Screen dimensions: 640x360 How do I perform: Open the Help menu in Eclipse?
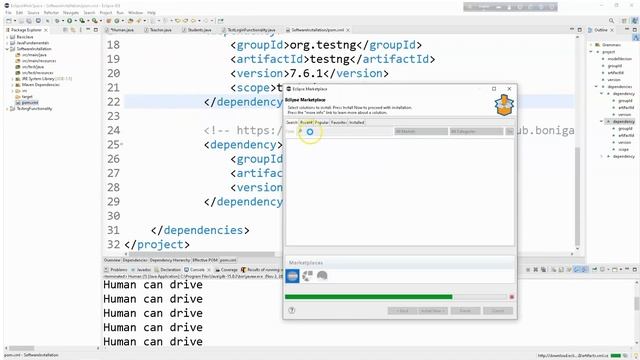151,13
